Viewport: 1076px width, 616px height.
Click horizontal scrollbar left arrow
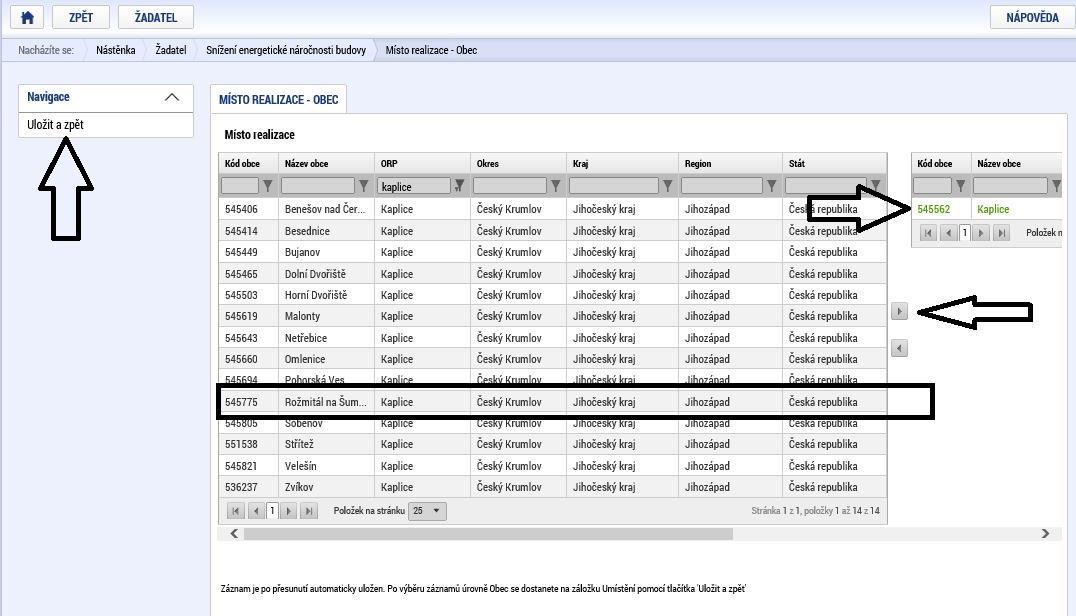click(x=235, y=534)
